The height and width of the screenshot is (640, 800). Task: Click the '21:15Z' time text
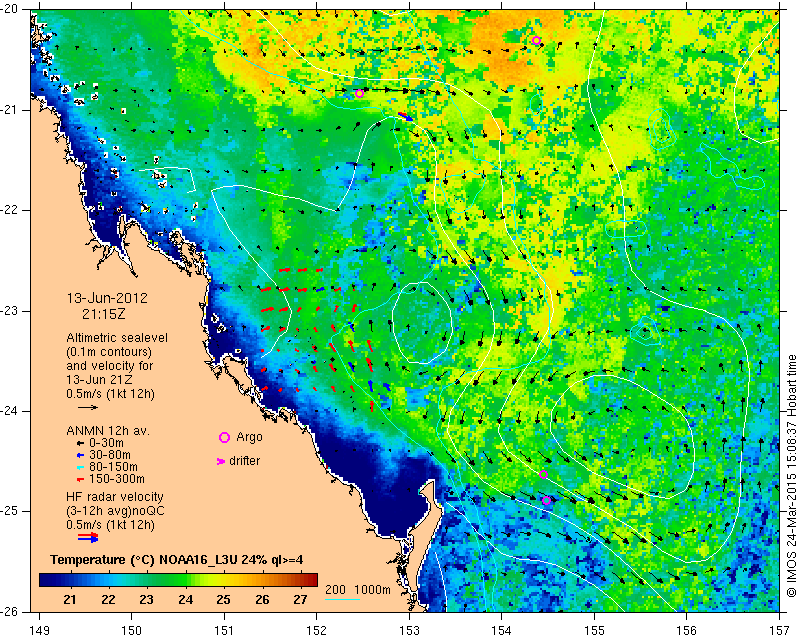point(104,314)
